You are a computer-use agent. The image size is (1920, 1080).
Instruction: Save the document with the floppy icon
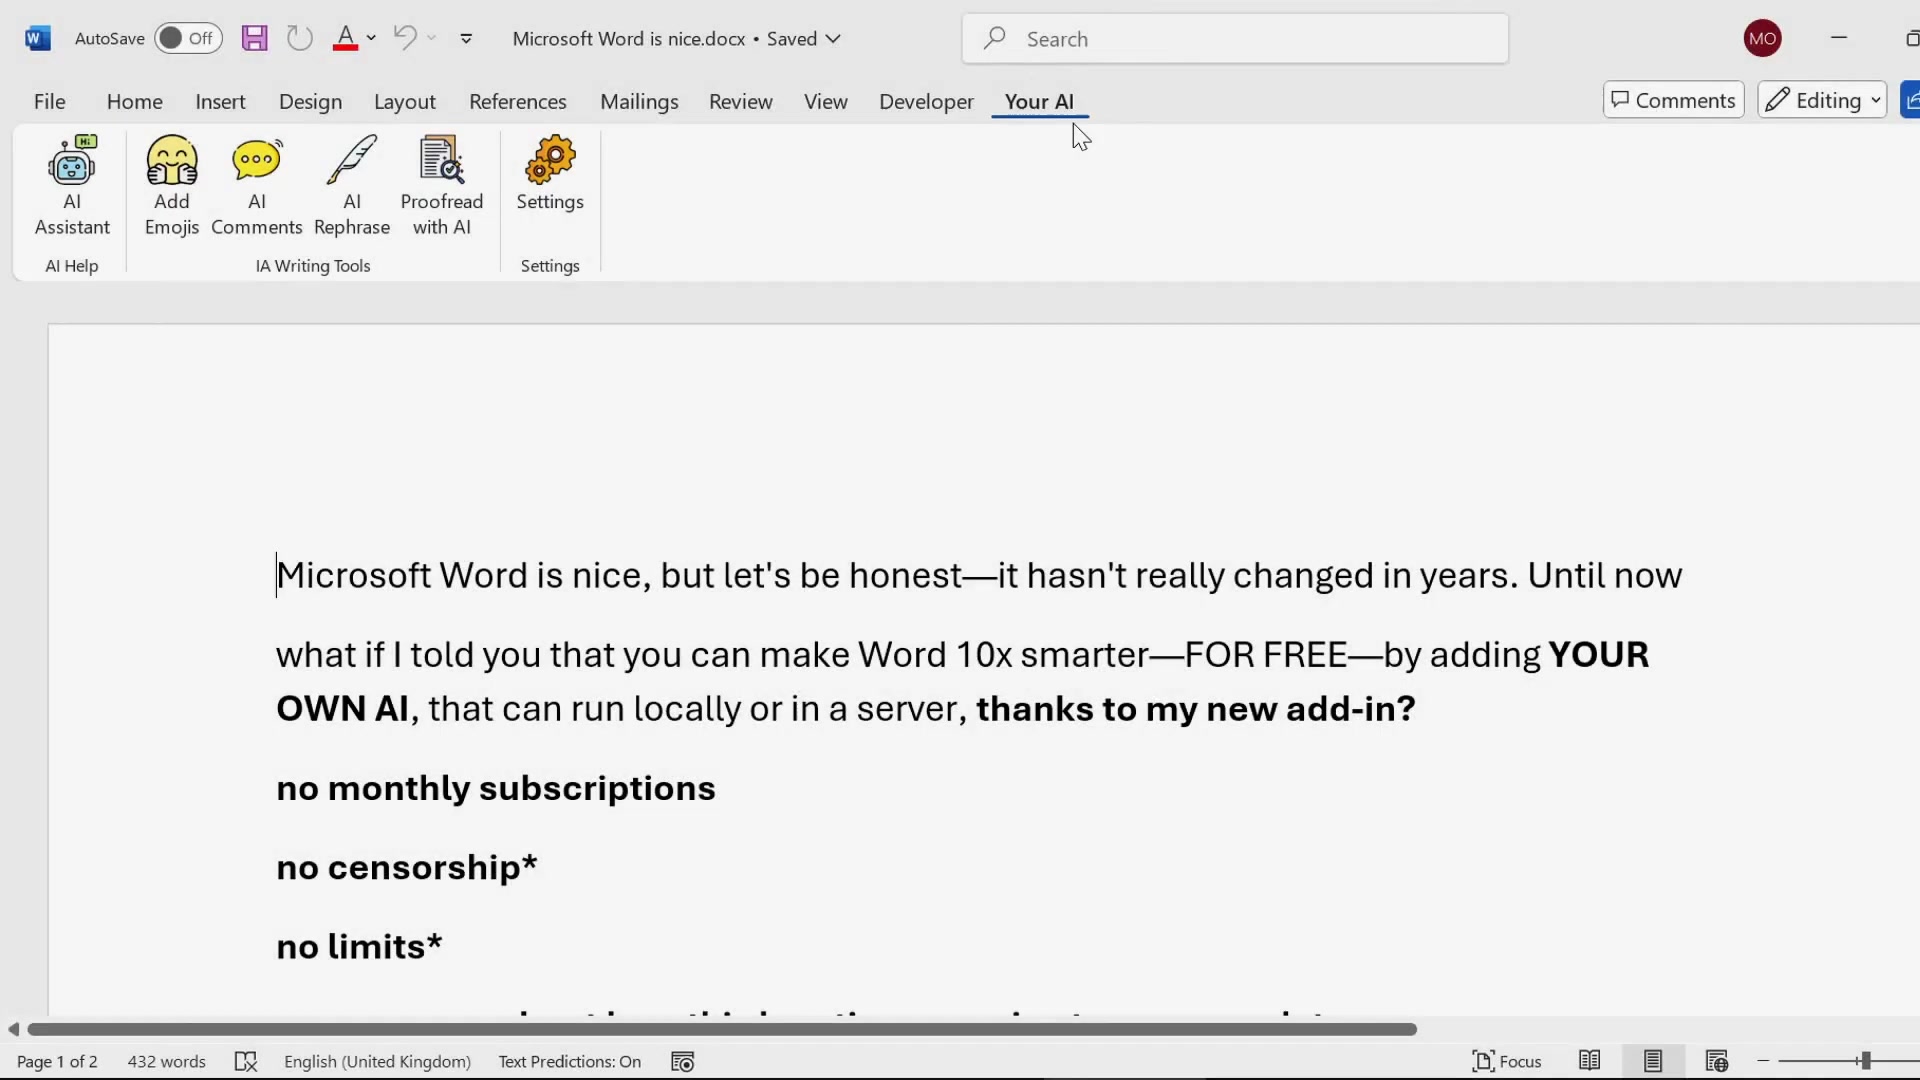click(255, 38)
